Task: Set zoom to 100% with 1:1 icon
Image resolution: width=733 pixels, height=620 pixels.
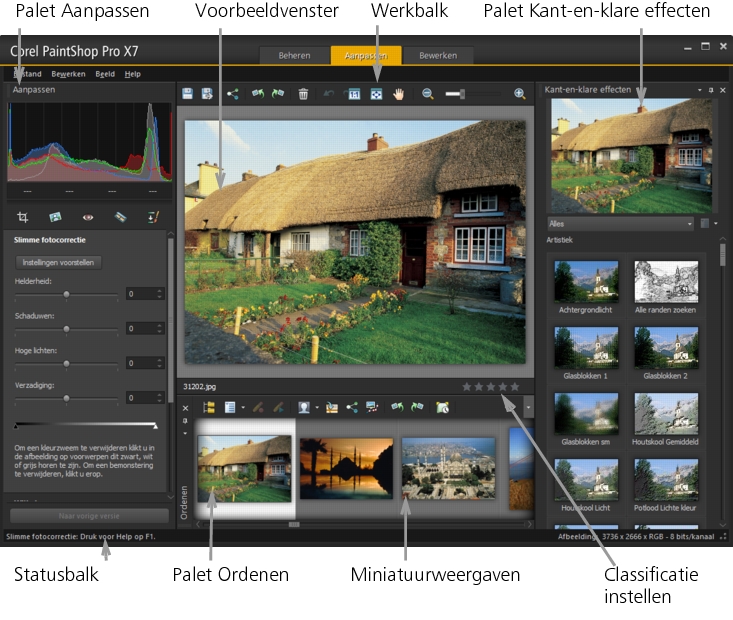Action: tap(354, 94)
